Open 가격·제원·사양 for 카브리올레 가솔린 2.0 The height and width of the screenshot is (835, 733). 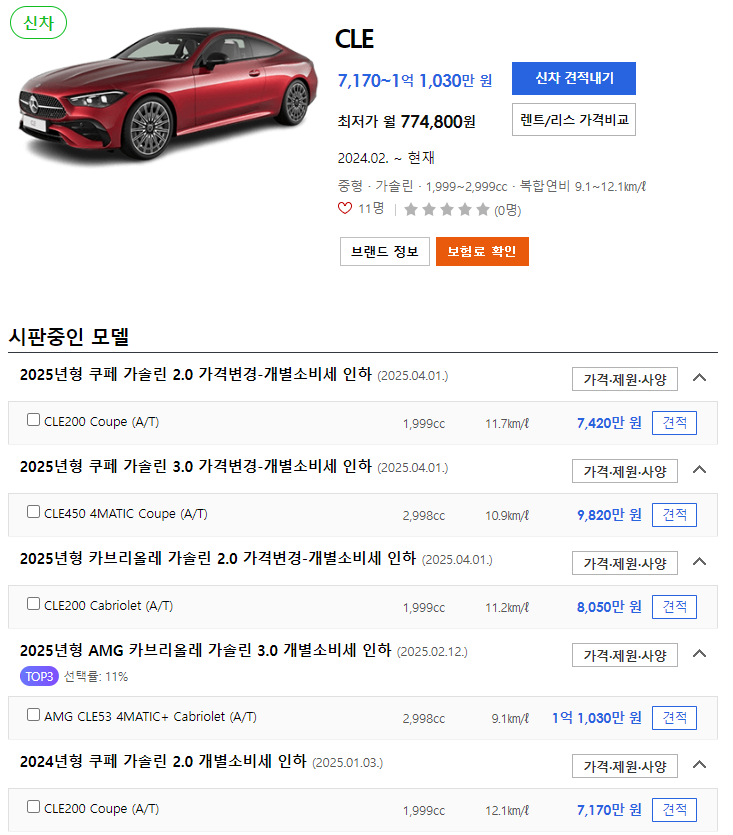point(625,563)
